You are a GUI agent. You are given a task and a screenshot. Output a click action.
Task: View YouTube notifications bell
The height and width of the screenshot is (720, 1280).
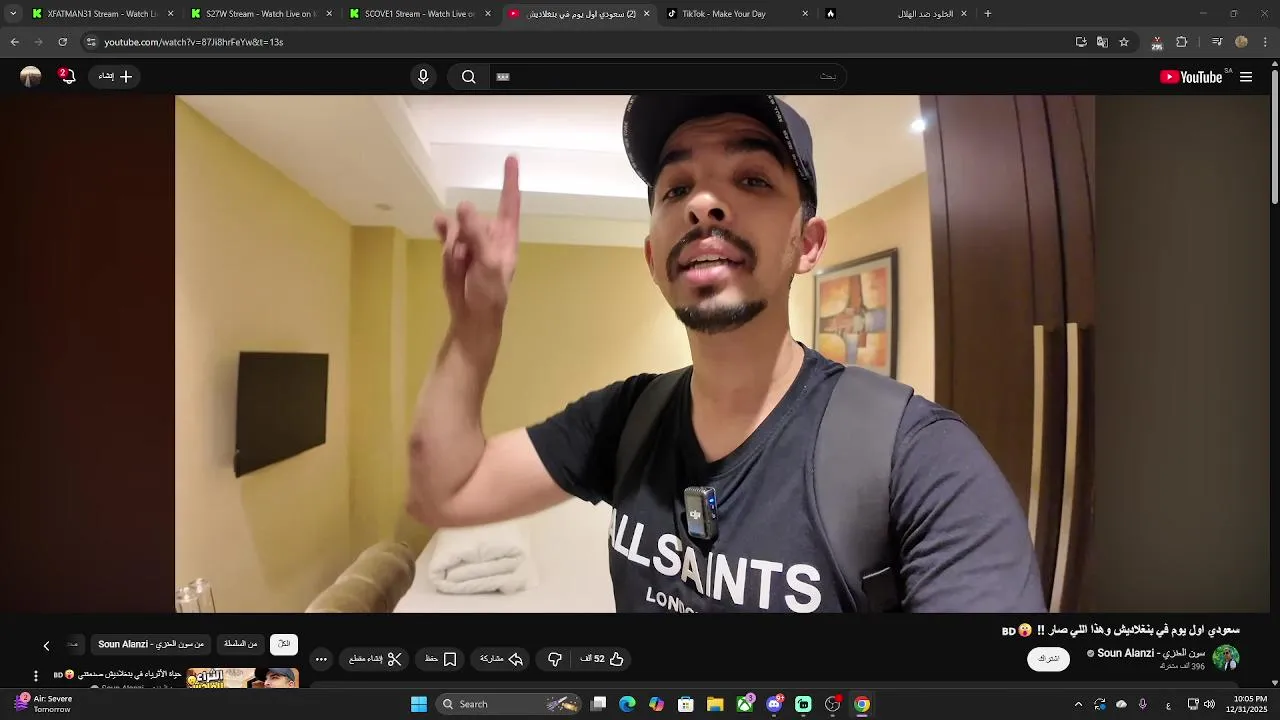coord(67,76)
